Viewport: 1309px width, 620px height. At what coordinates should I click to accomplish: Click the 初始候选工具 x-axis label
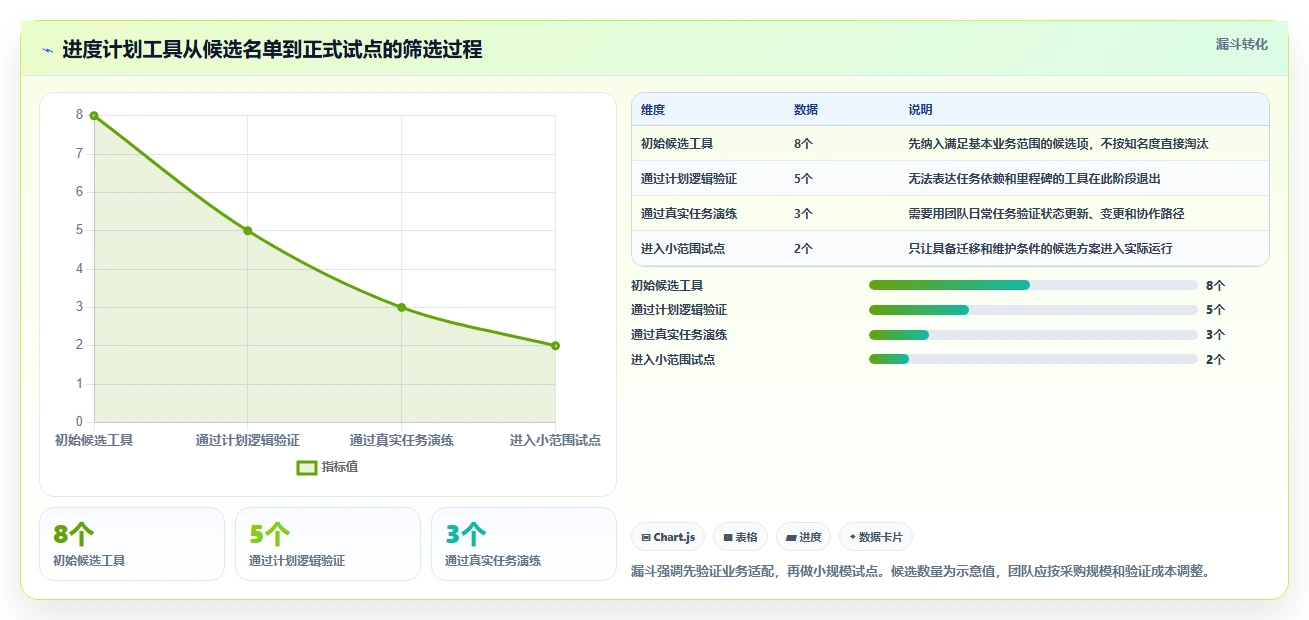pyautogui.click(x=94, y=440)
